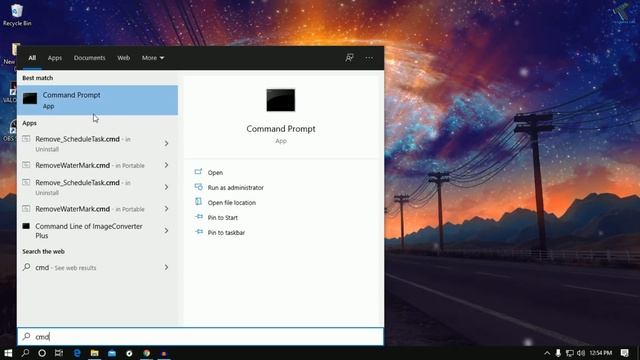Viewport: 640px width, 360px height.
Task: Open the More dropdown in search tabs
Action: pos(153,58)
